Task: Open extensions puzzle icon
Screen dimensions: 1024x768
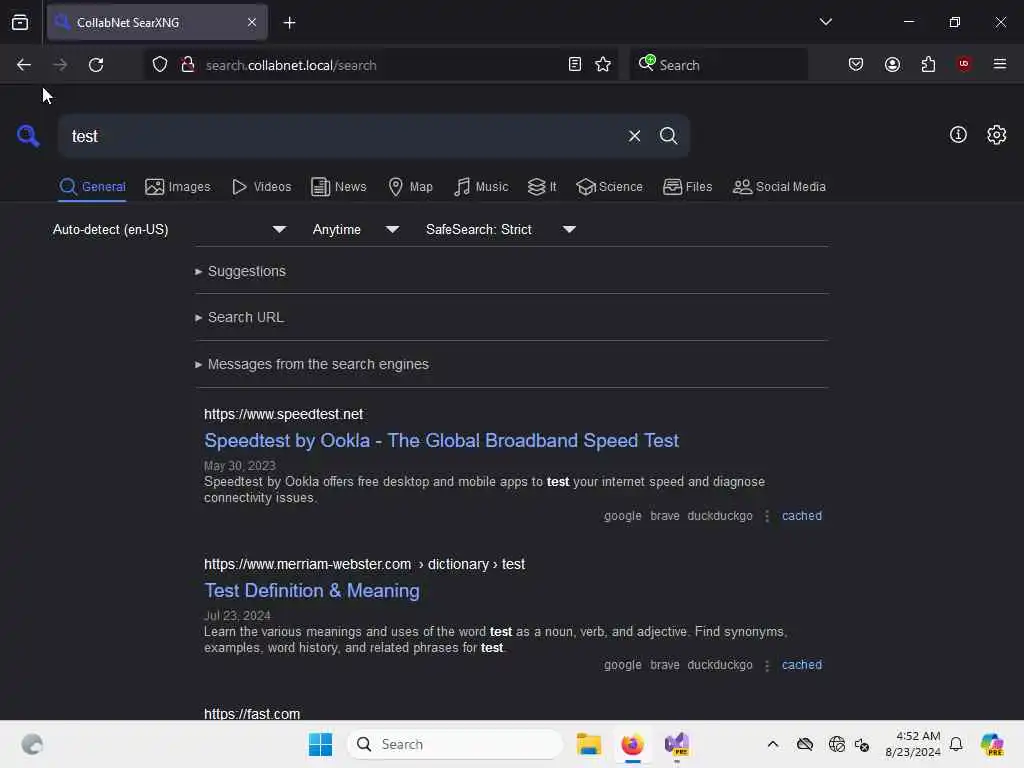Action: pos(928,65)
